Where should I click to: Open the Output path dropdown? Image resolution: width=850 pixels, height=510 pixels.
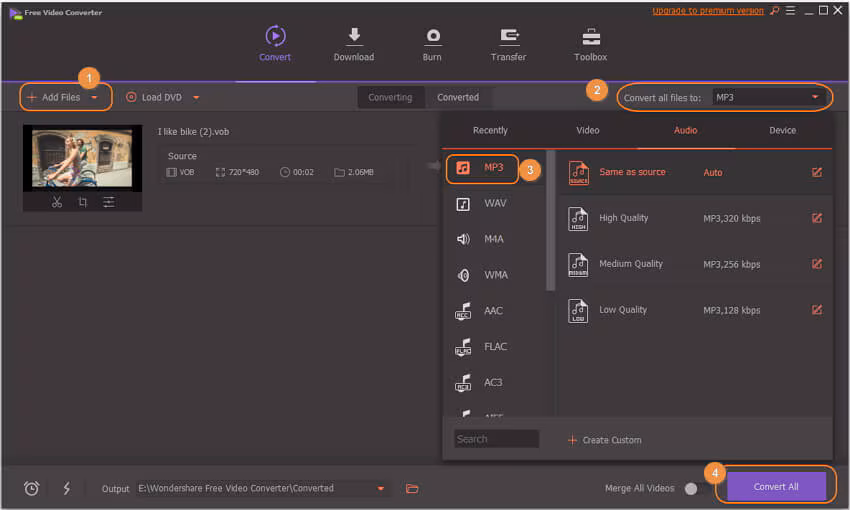(381, 488)
